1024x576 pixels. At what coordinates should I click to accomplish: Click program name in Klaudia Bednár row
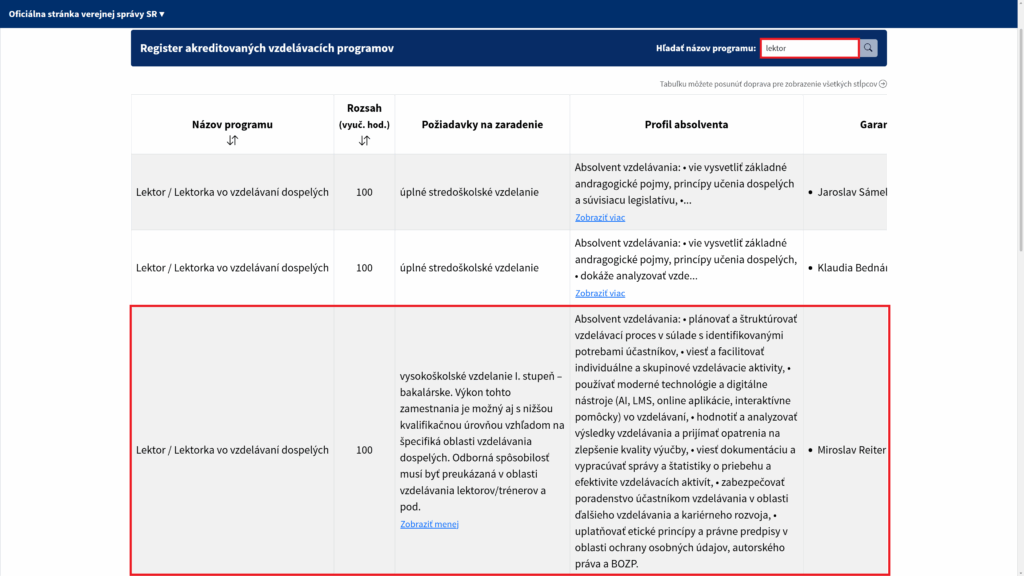tap(232, 268)
